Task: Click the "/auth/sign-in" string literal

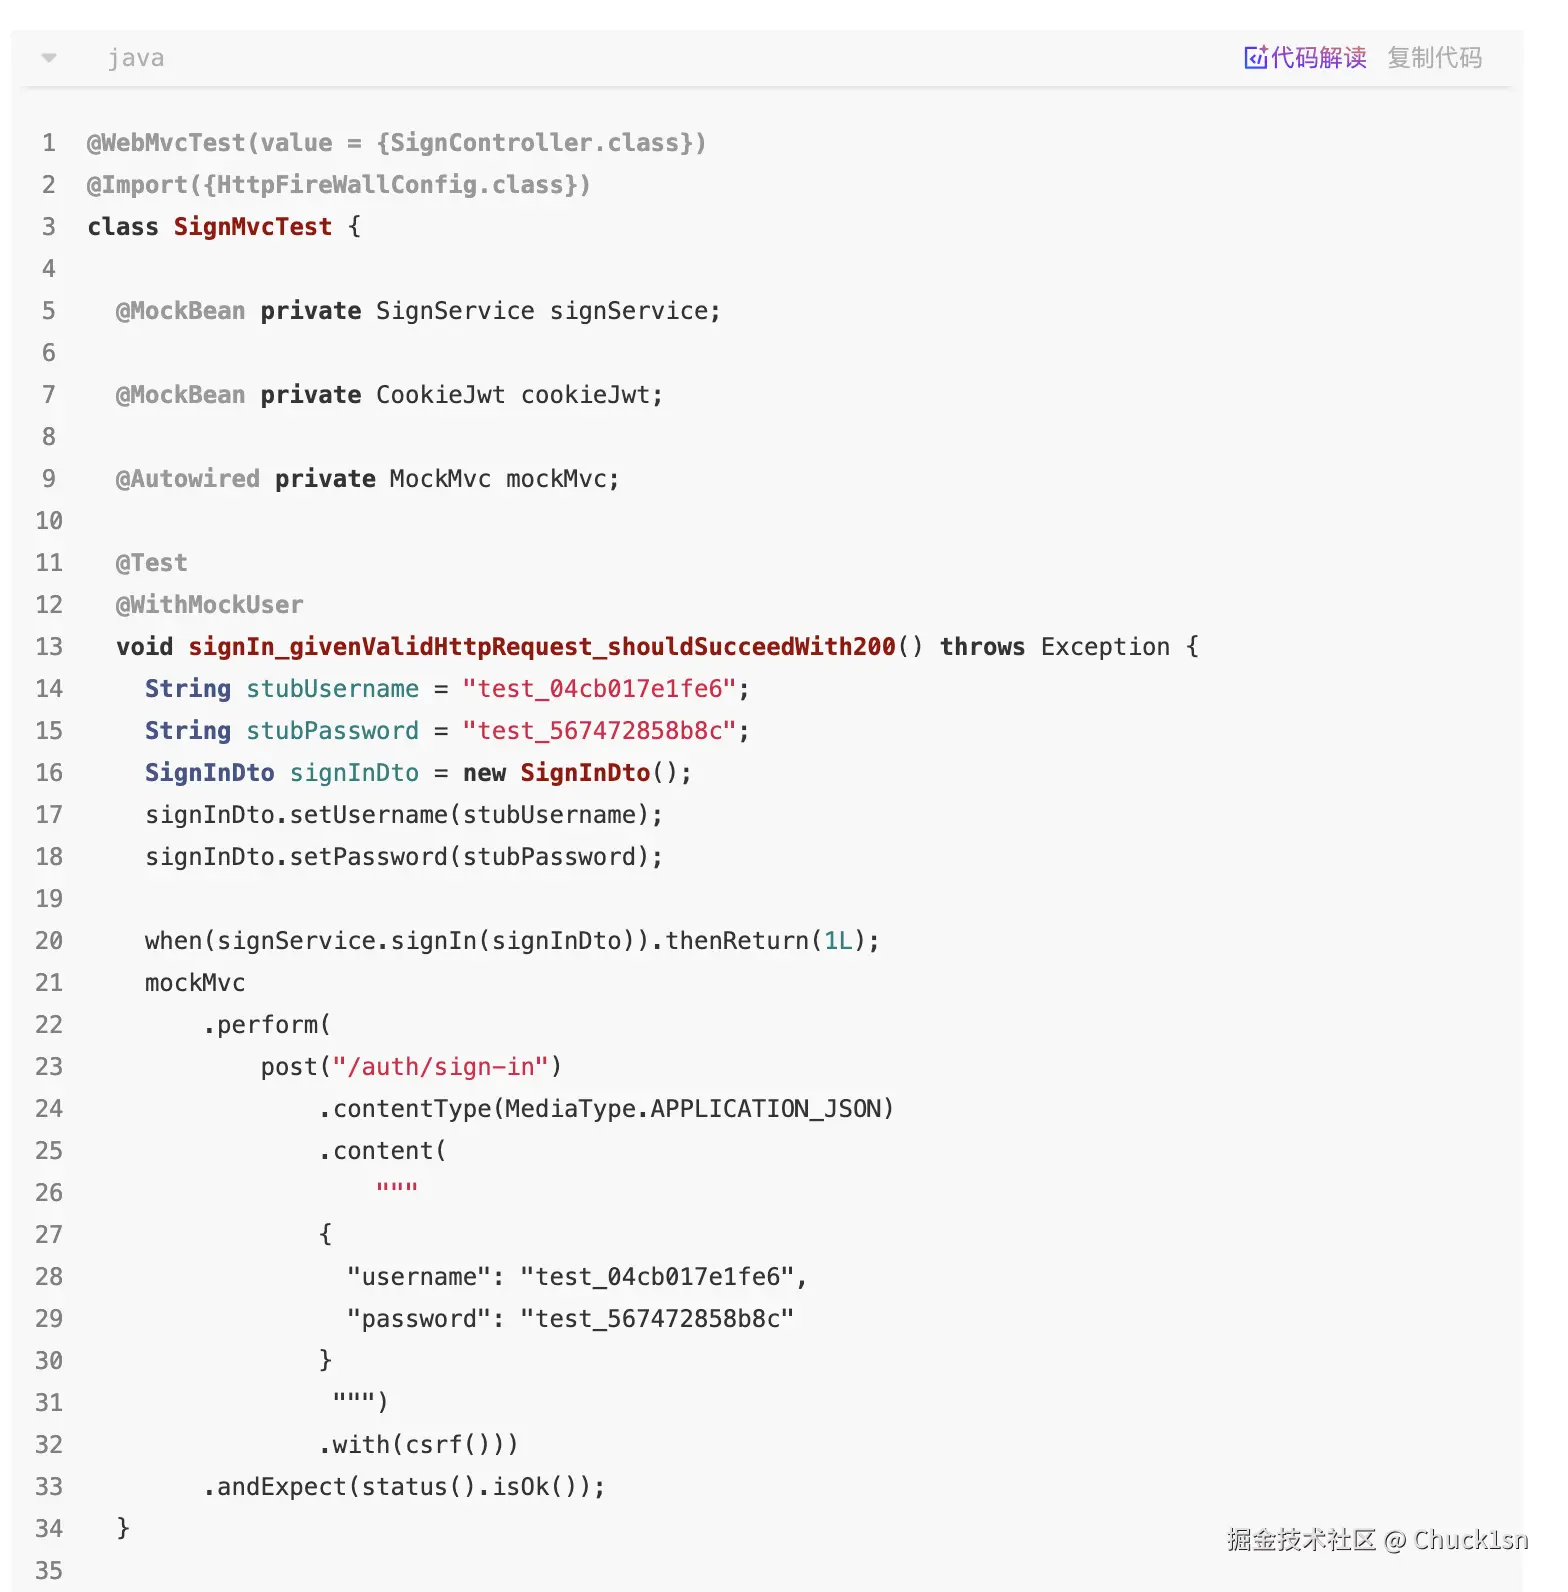Action: (x=440, y=1067)
